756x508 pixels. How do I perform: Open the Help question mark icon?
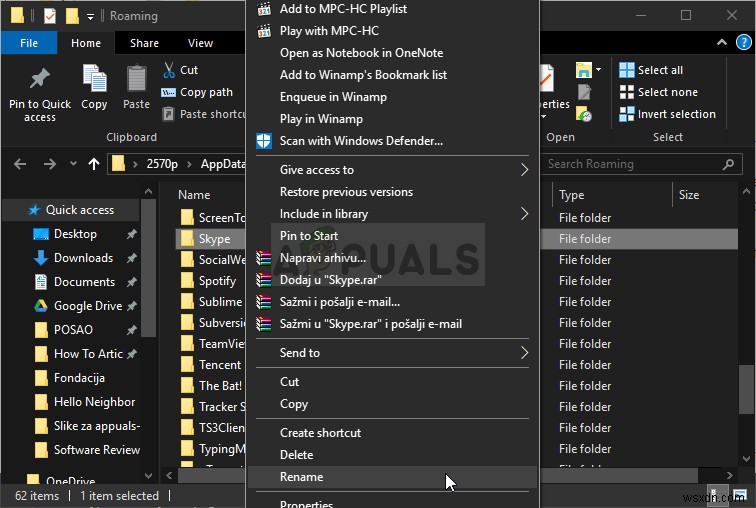coord(743,42)
